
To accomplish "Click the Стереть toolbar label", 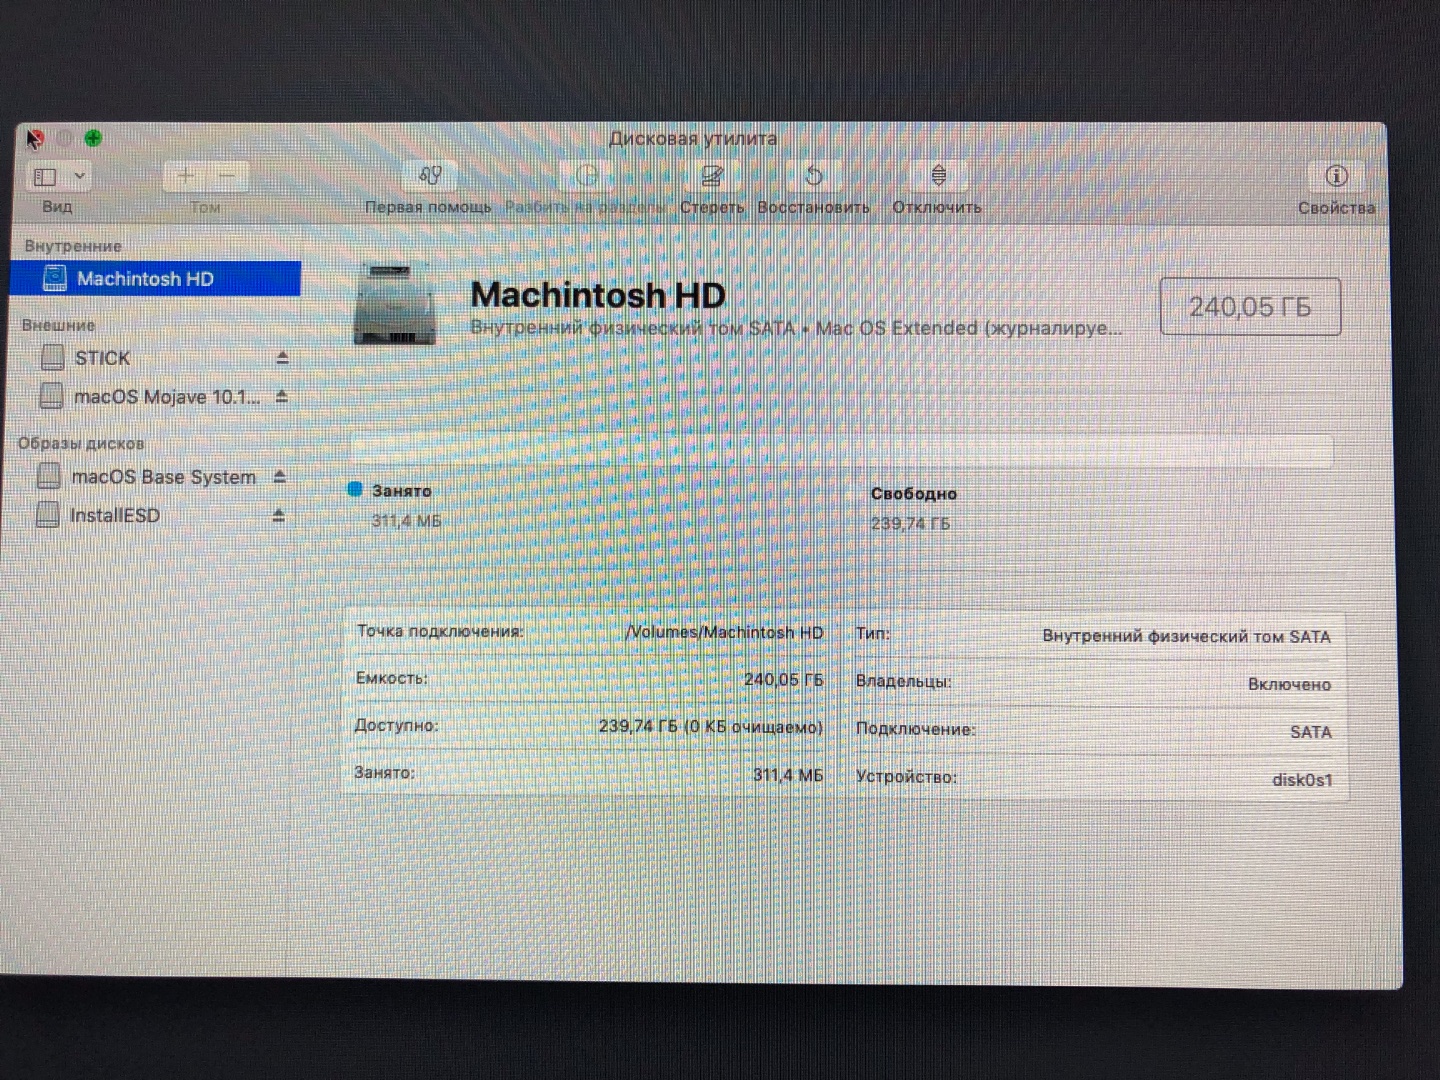I will click(x=712, y=207).
